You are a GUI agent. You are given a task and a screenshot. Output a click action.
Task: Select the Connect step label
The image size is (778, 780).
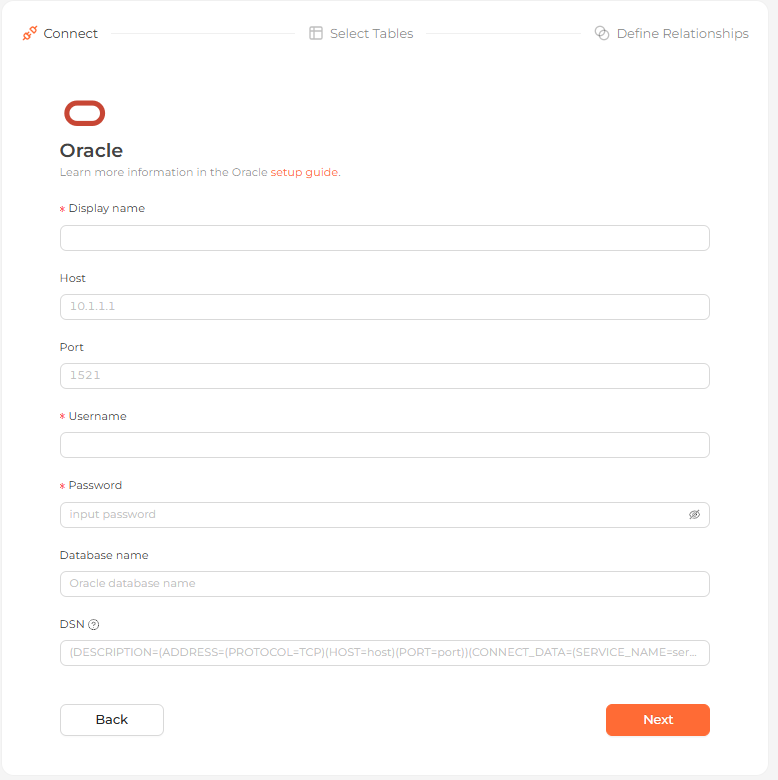click(71, 33)
